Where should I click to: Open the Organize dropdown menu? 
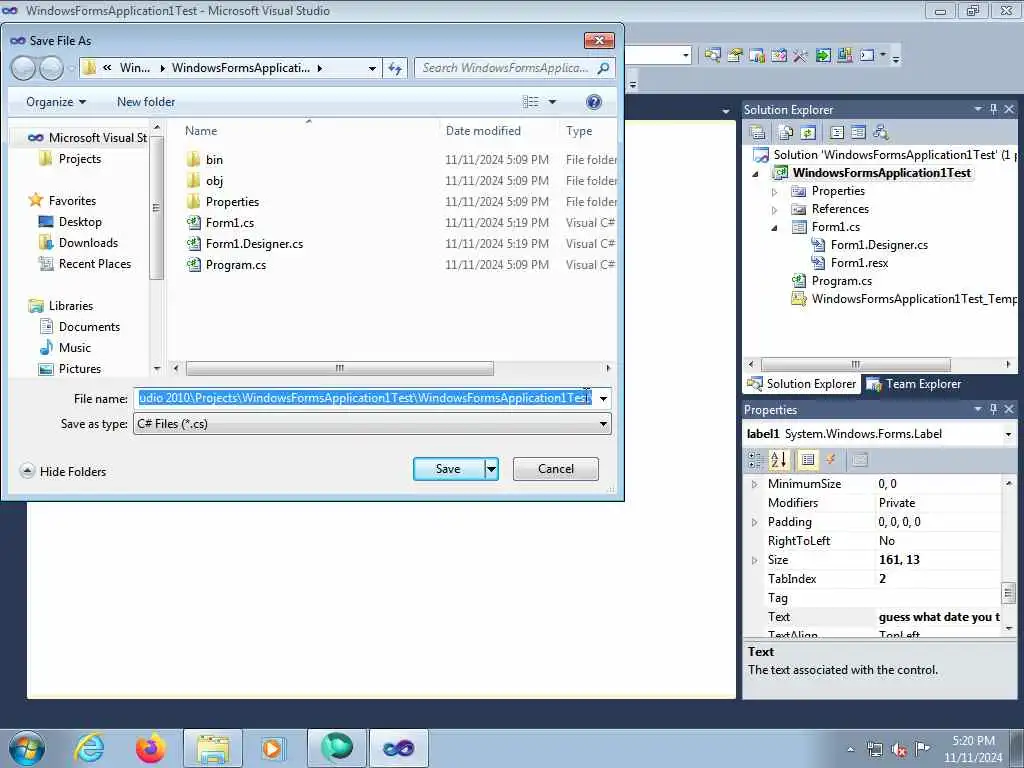point(56,102)
